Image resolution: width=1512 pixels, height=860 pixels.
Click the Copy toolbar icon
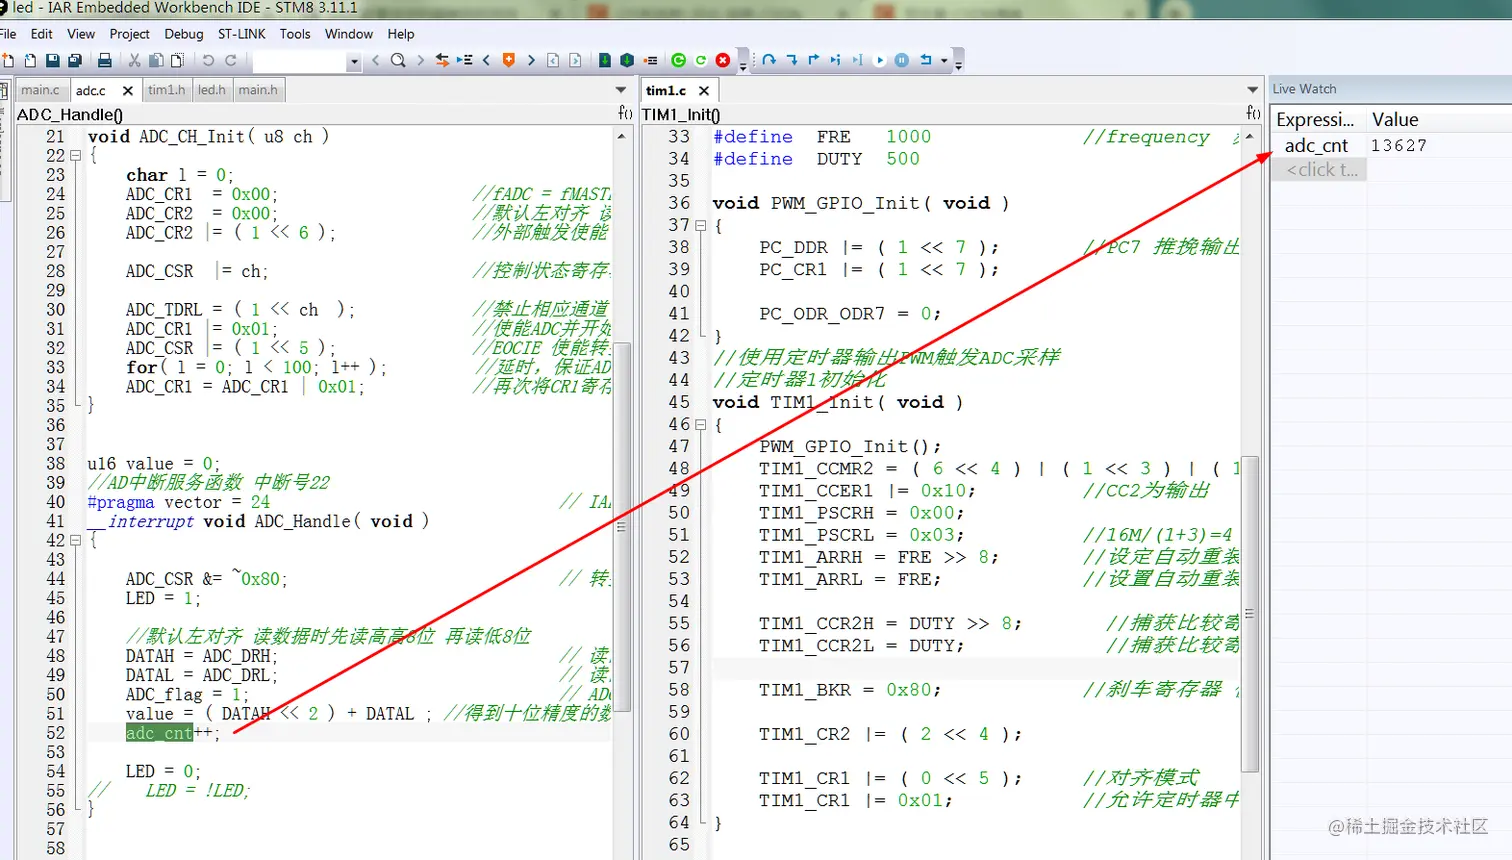(156, 60)
